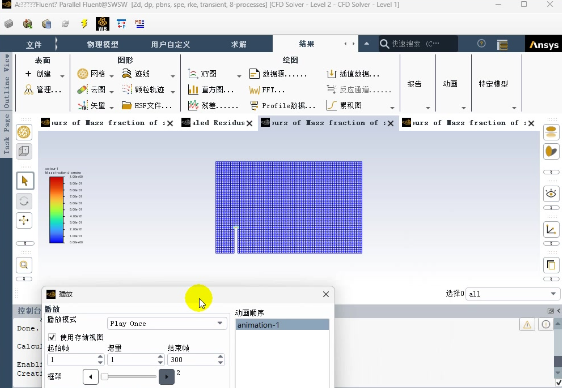
Task: Click the zoom-to-area magnifier tool
Action: [x=24, y=265]
